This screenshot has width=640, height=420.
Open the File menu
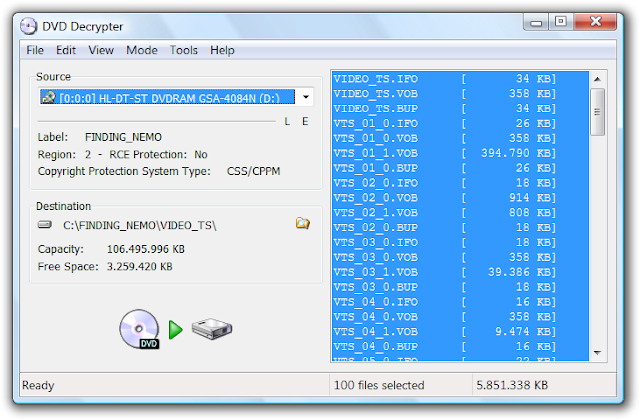(35, 50)
